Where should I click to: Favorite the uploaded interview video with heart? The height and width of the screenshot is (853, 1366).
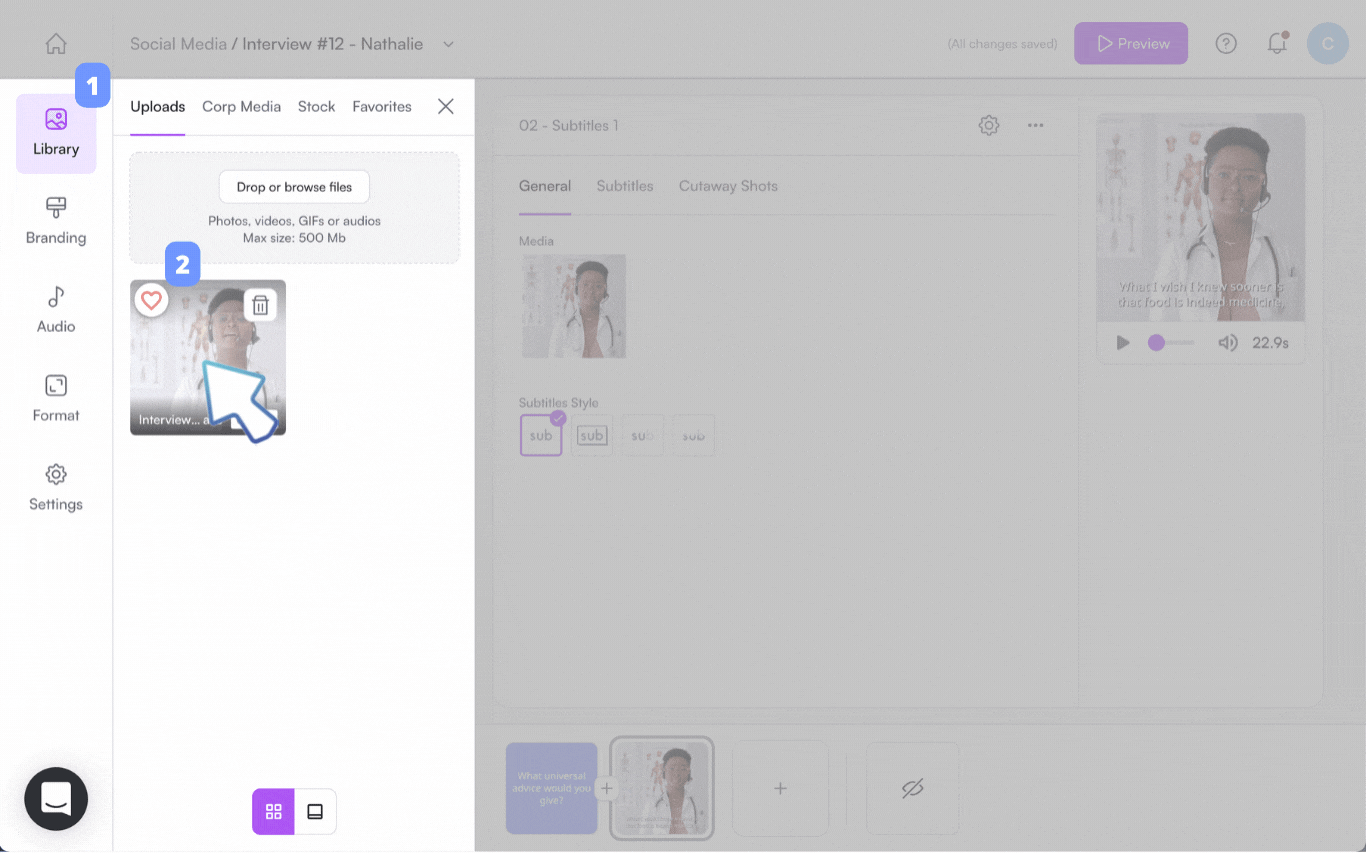pyautogui.click(x=151, y=300)
